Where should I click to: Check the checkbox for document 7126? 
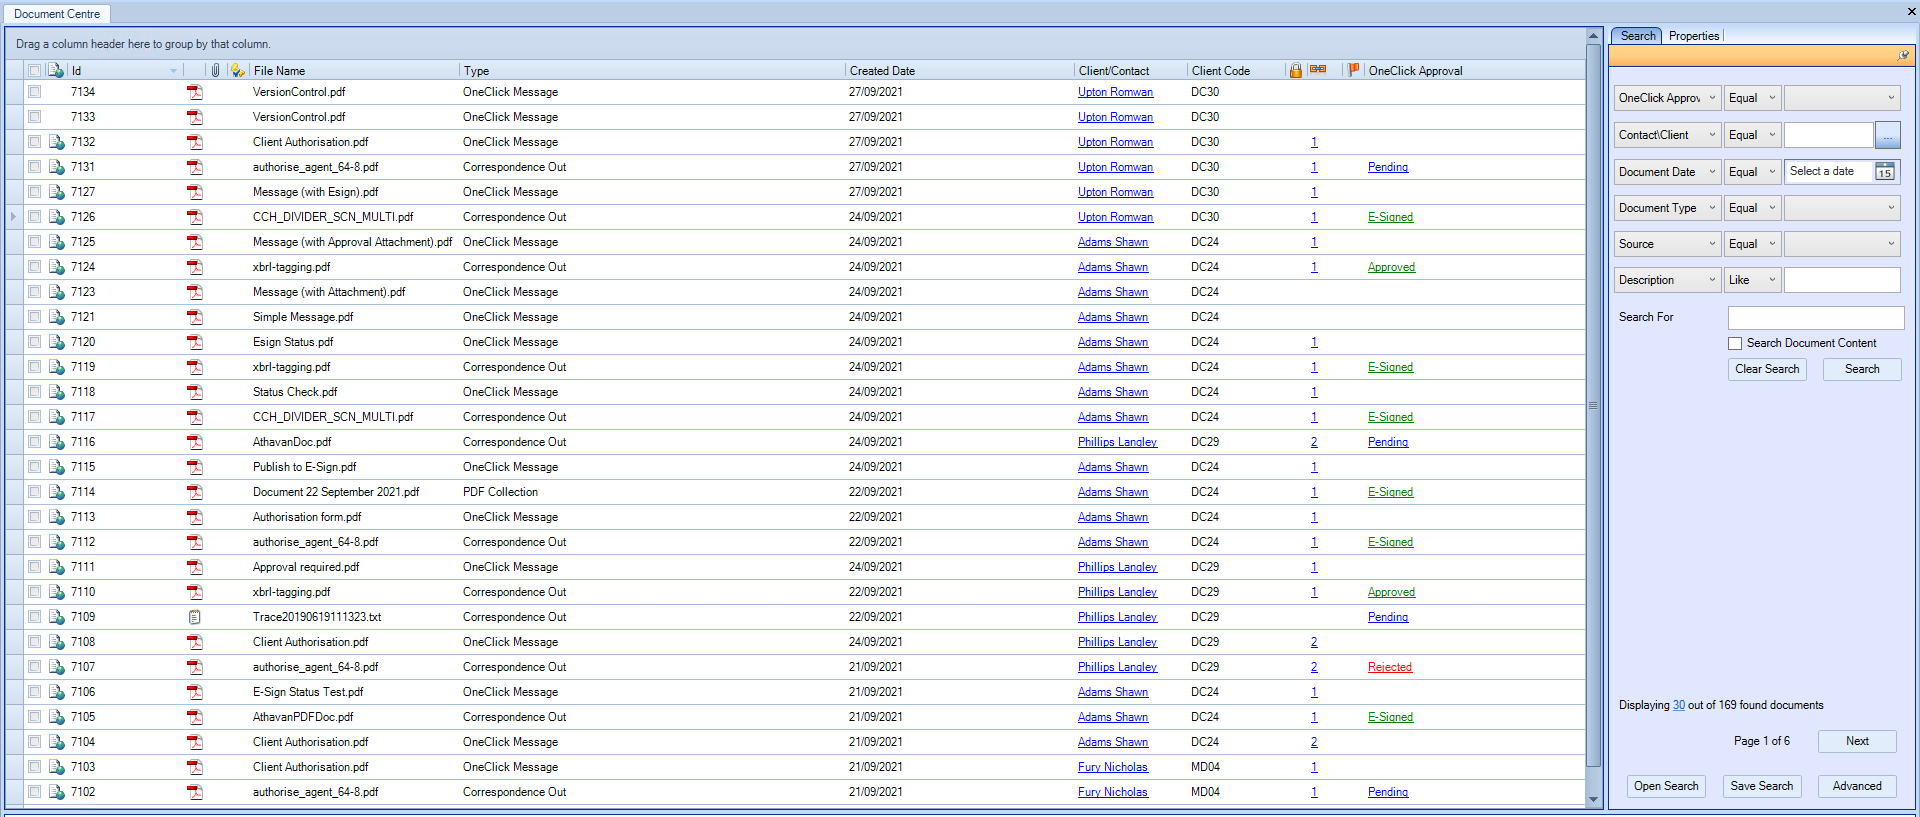click(x=35, y=217)
